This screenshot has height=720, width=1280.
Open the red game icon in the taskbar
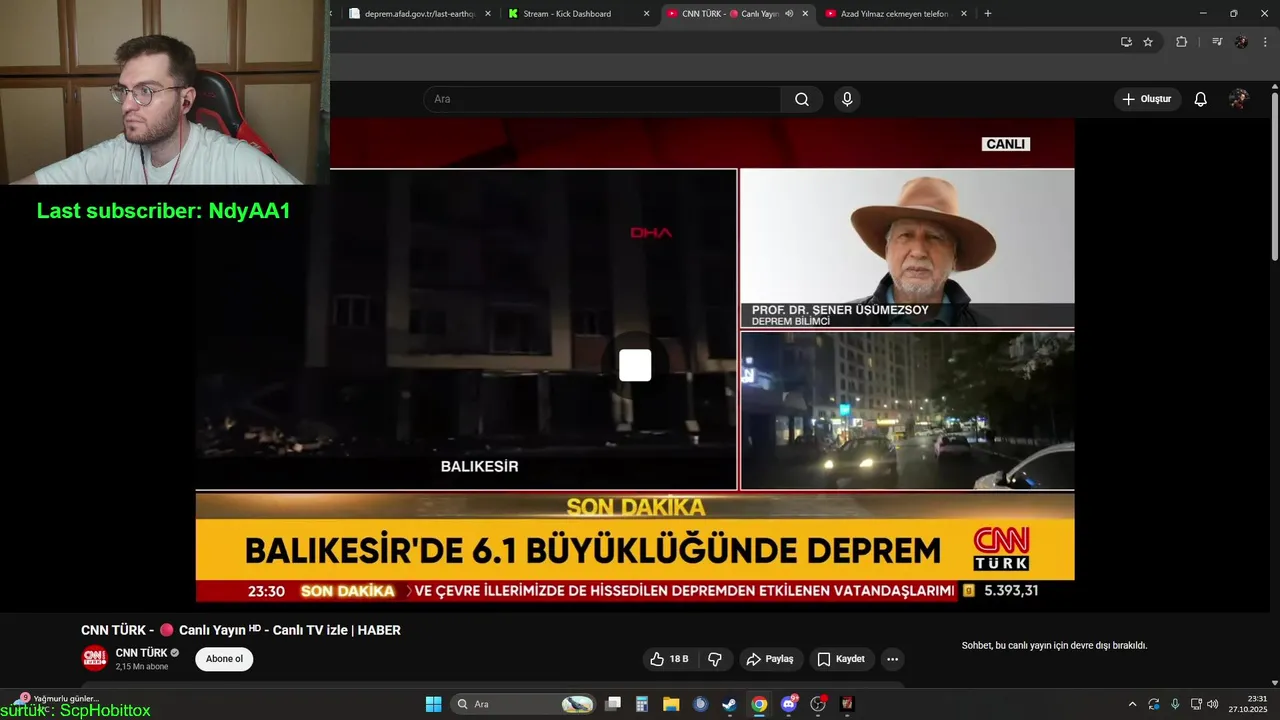(847, 704)
